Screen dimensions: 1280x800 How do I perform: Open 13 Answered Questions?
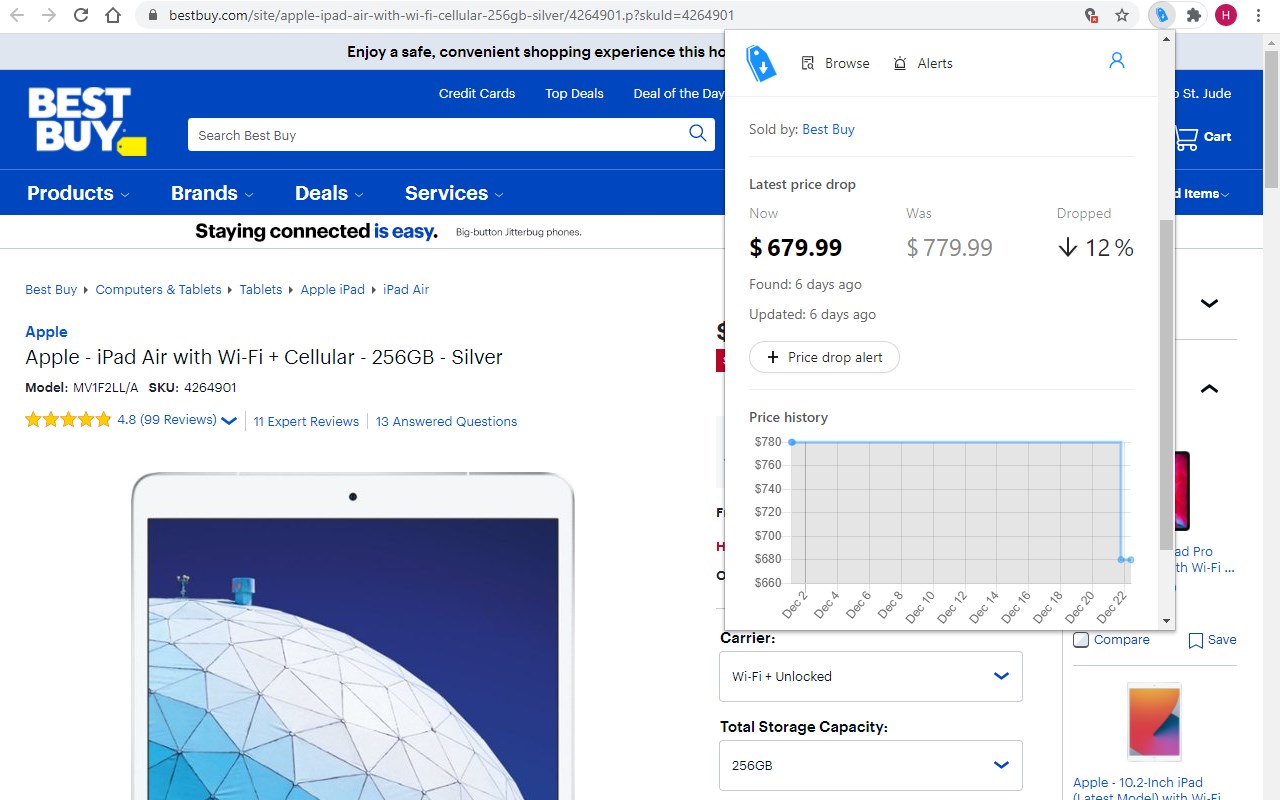point(446,421)
